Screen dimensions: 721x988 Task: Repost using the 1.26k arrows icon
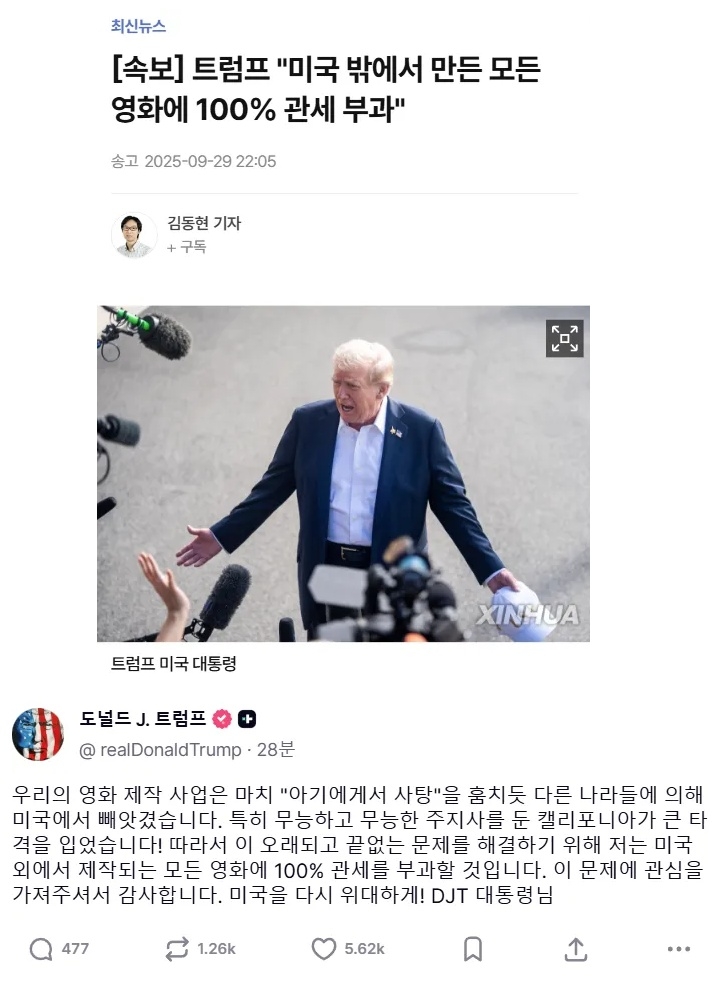click(x=177, y=949)
